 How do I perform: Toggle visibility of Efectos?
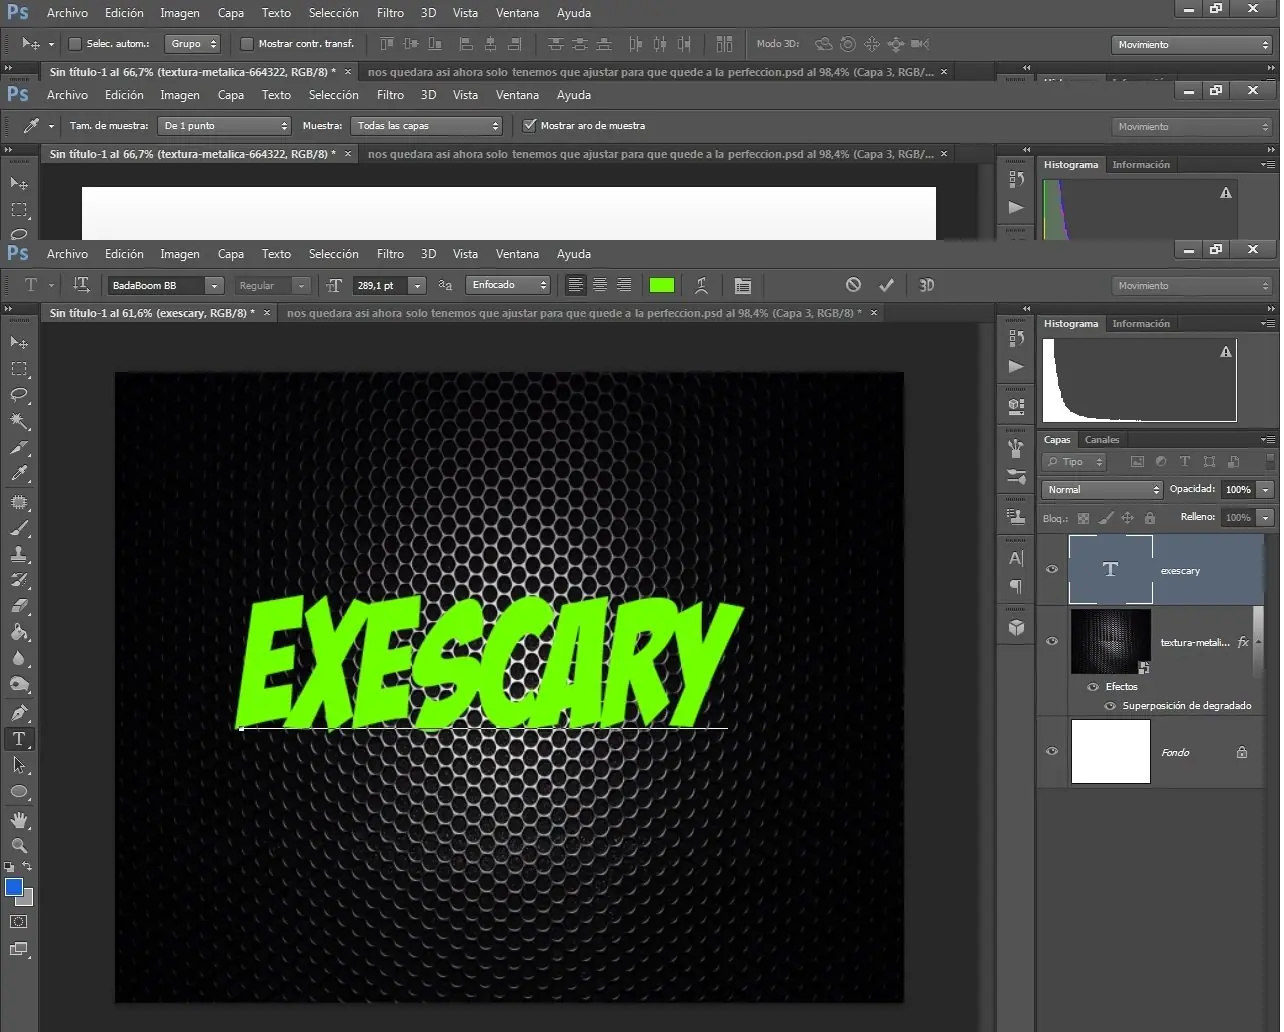(1093, 687)
